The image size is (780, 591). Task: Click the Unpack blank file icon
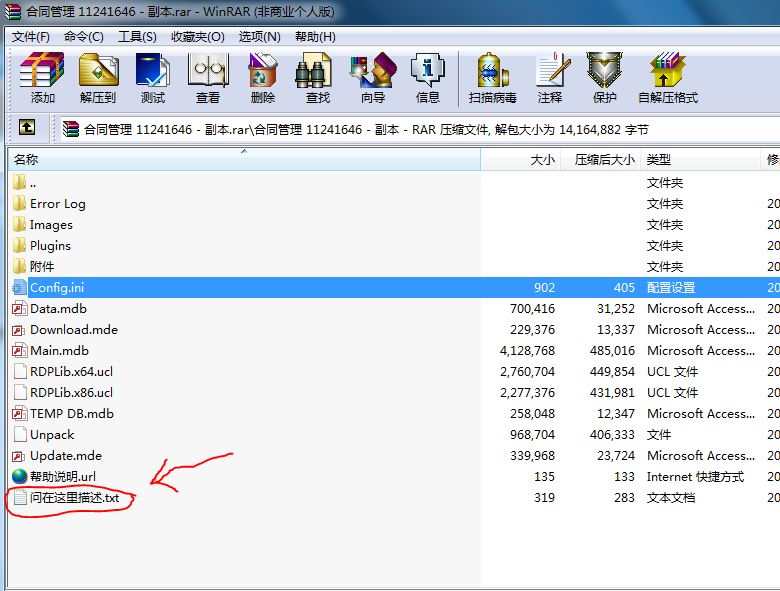[x=19, y=434]
